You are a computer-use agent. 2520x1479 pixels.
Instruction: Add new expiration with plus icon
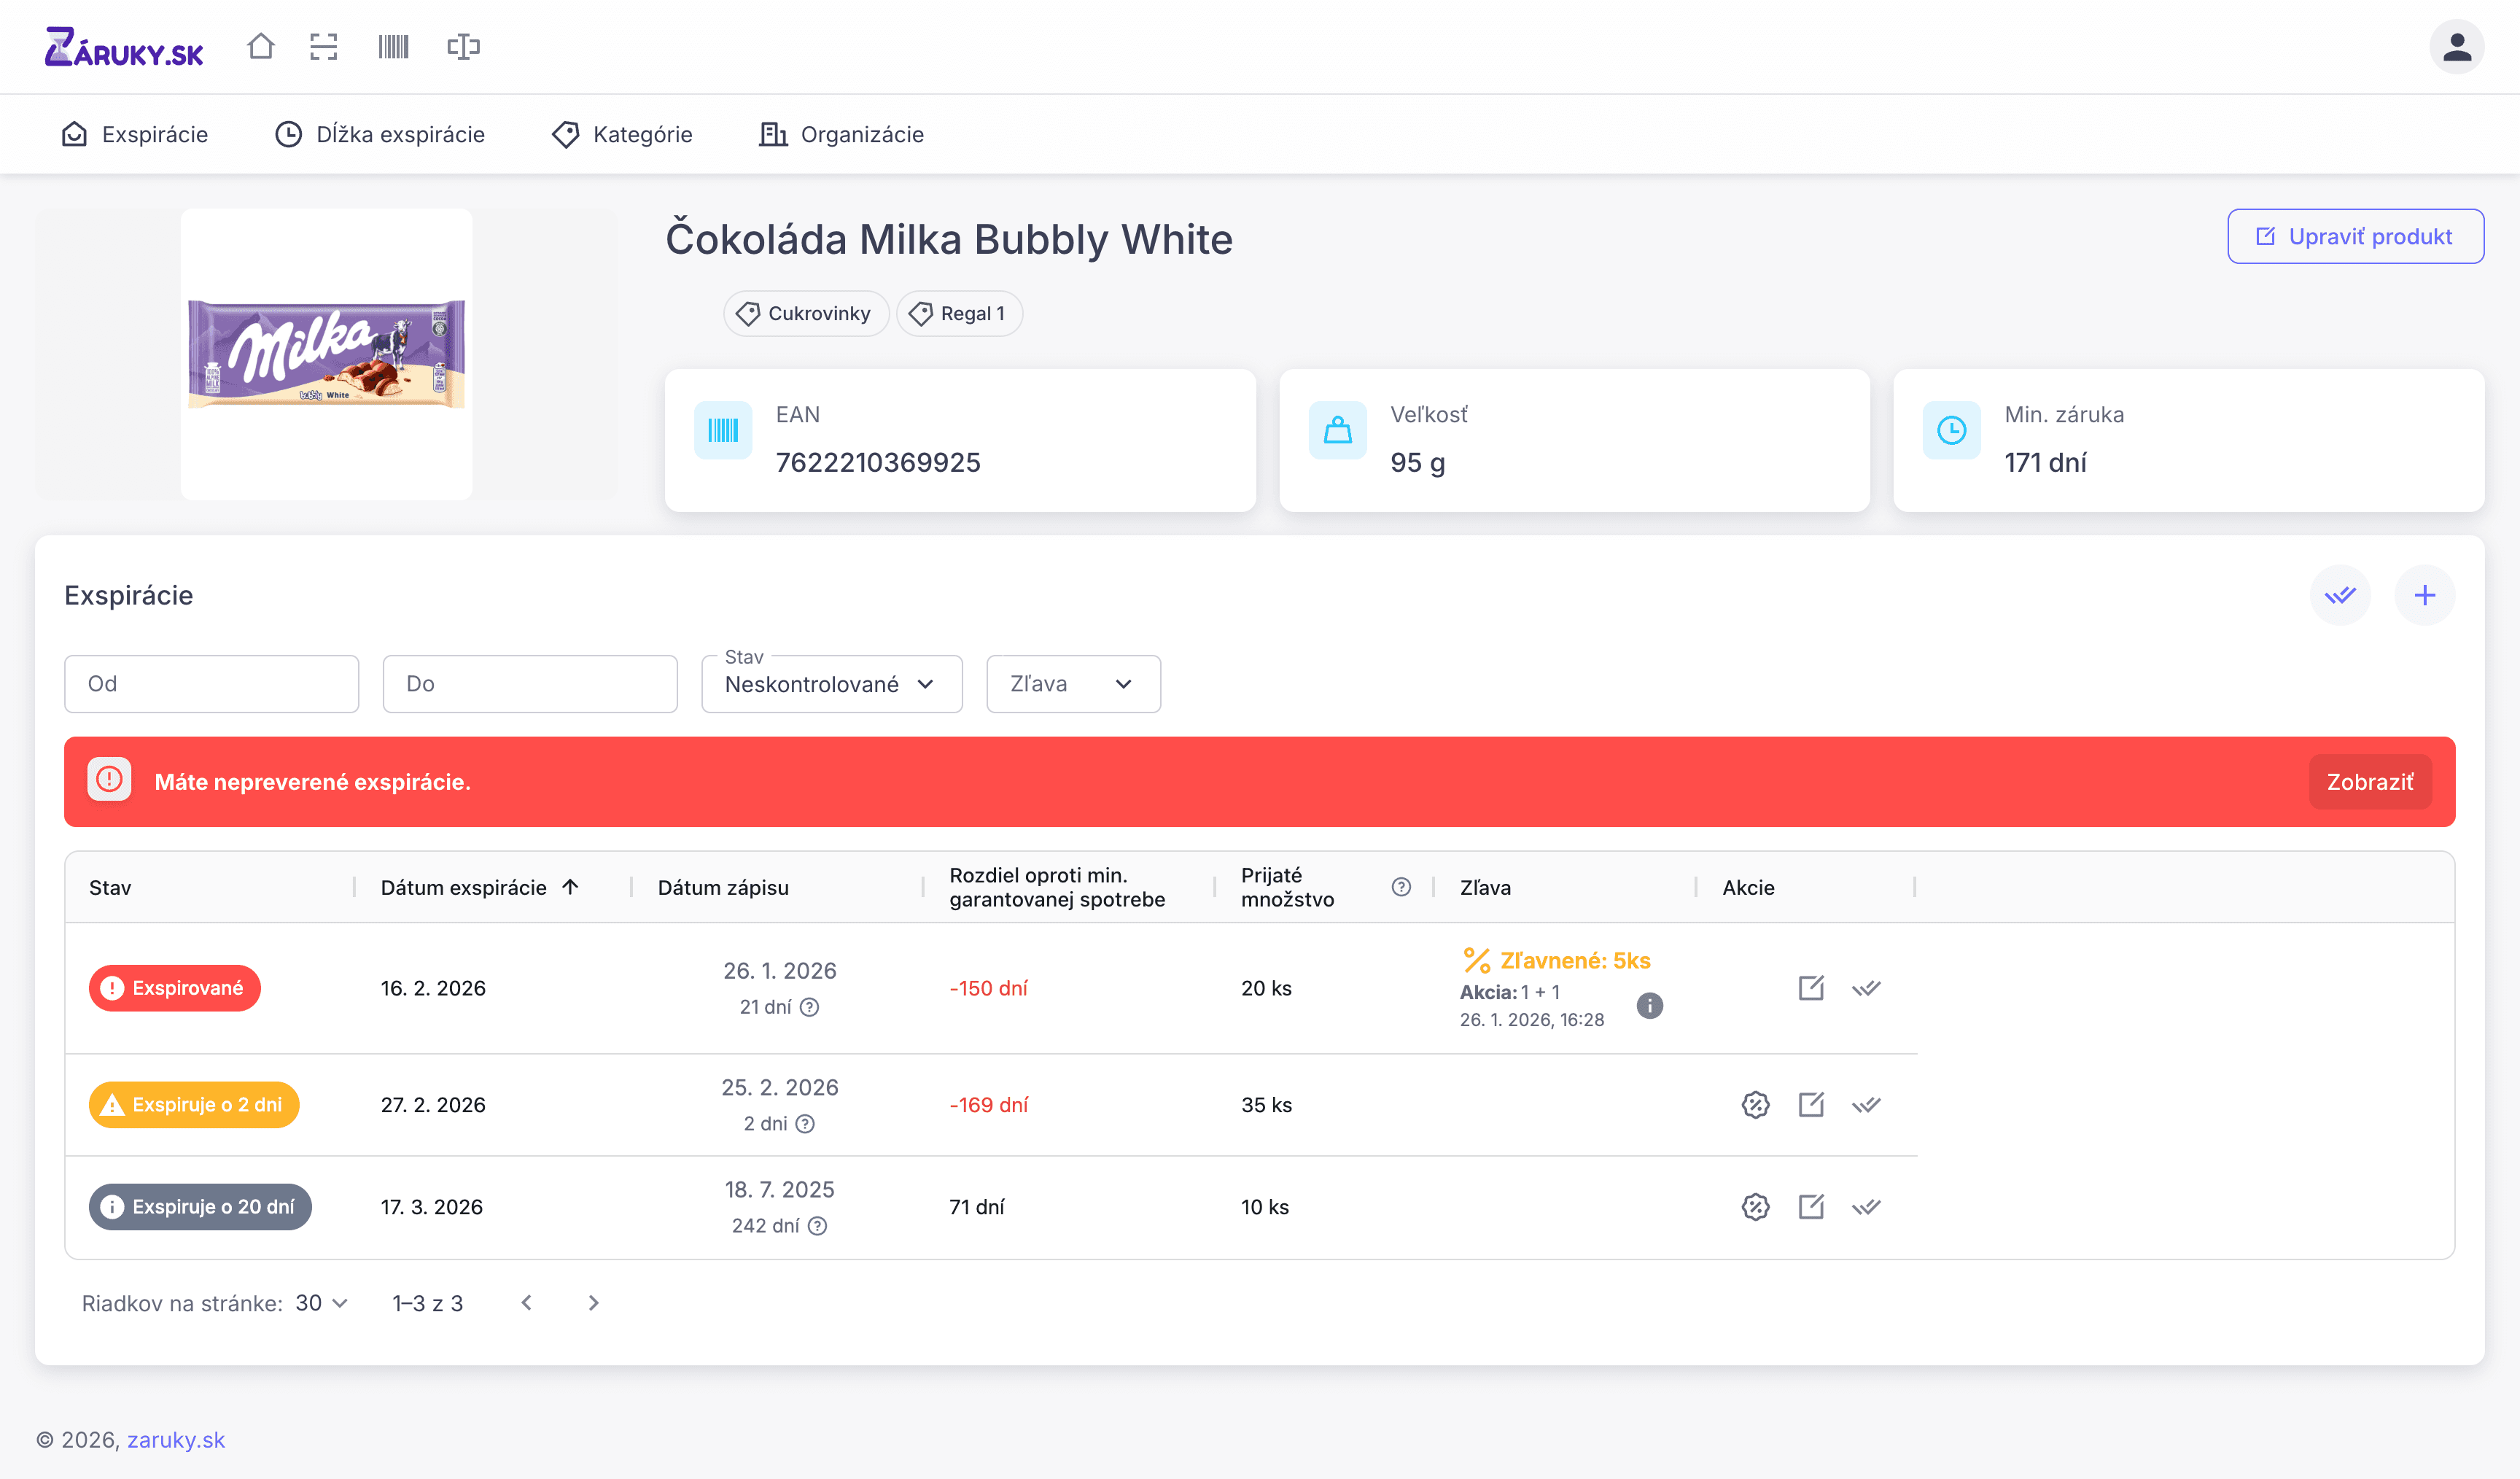coord(2424,596)
